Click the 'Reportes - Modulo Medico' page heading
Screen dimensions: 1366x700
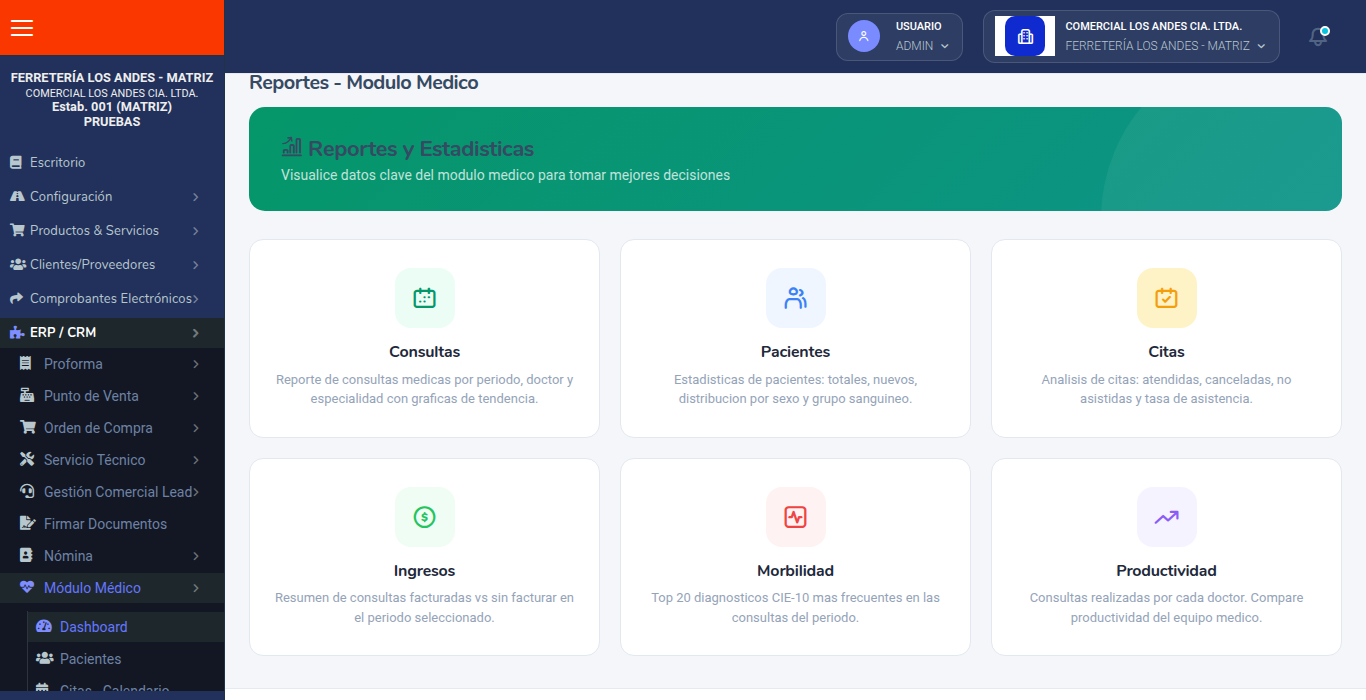364,83
